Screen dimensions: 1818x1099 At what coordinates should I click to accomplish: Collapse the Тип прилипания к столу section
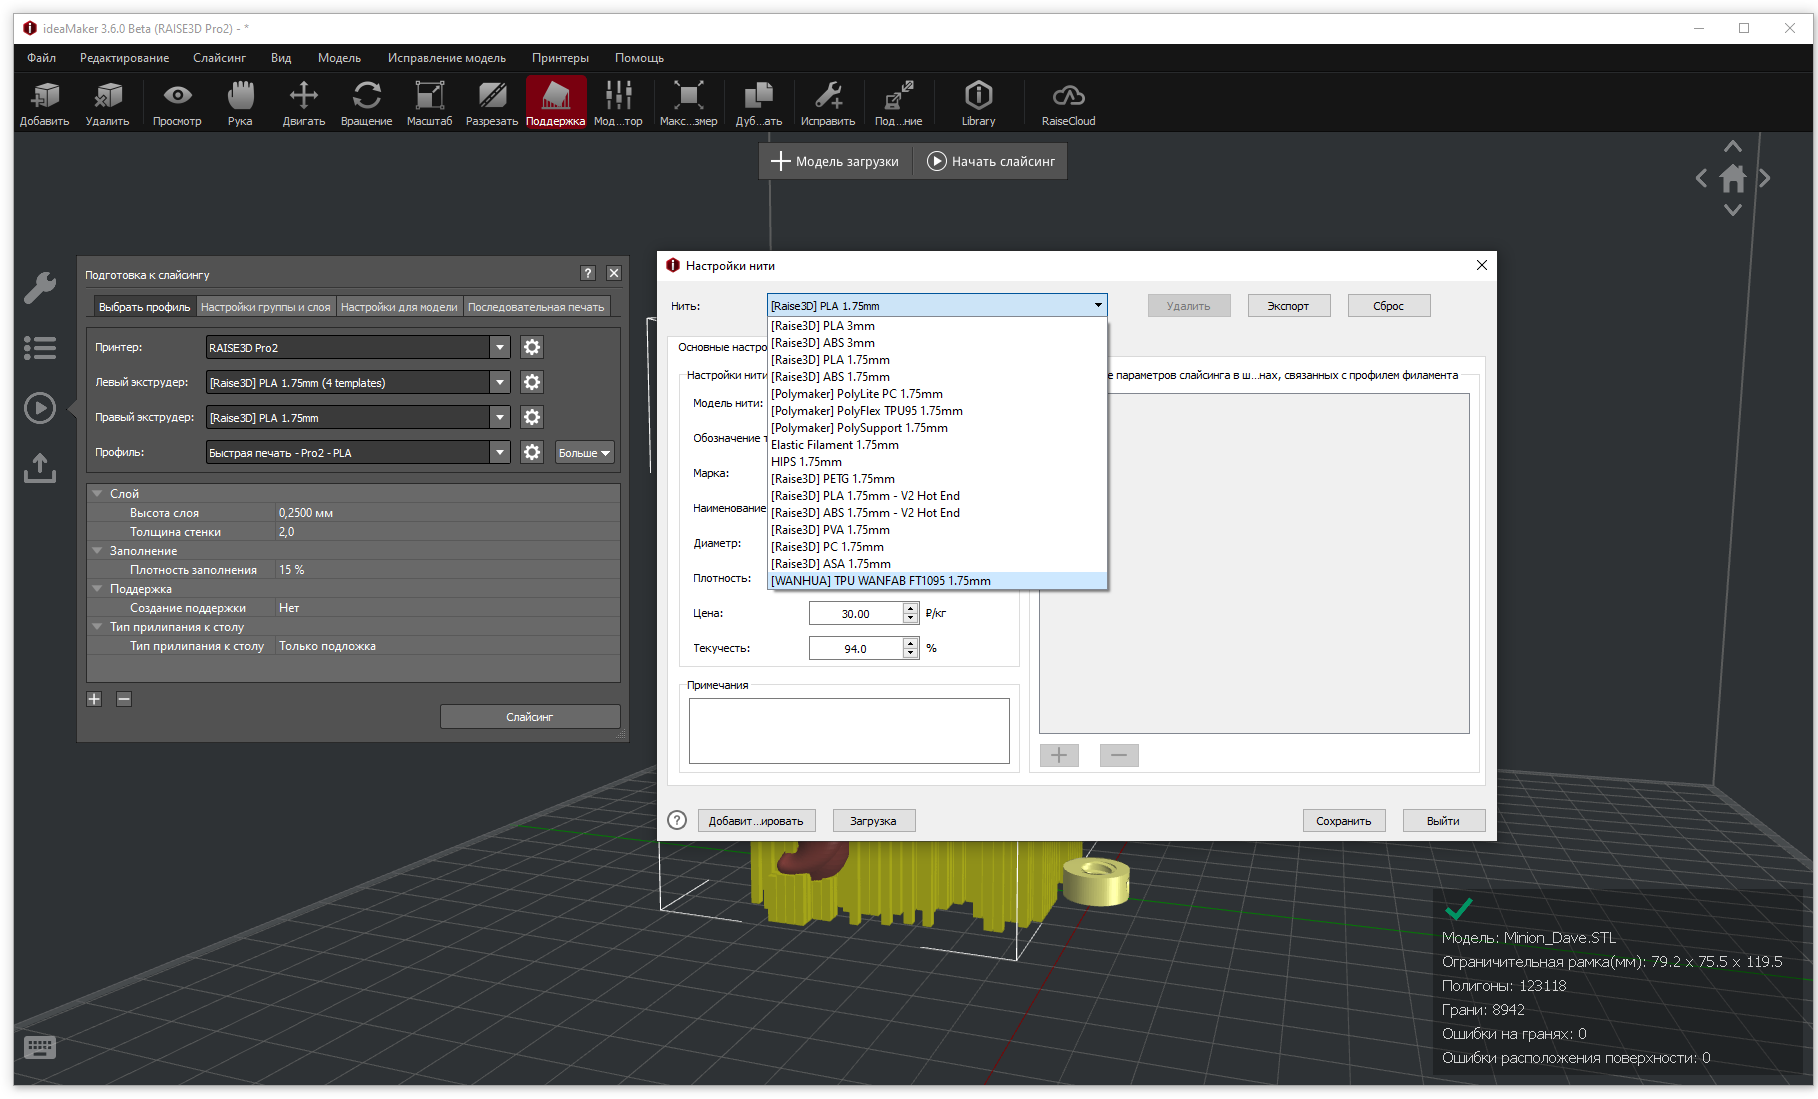[97, 626]
